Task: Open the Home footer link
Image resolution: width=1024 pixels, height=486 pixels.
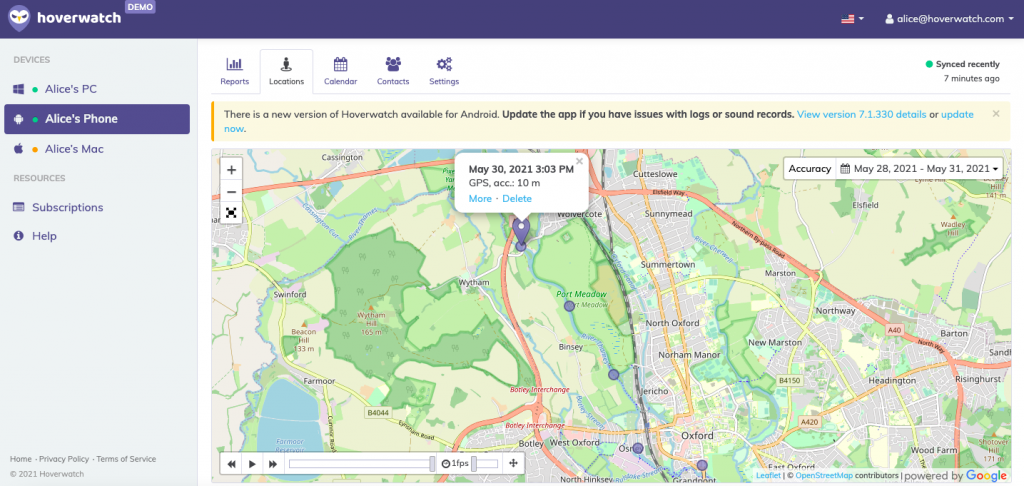Action: [21, 459]
